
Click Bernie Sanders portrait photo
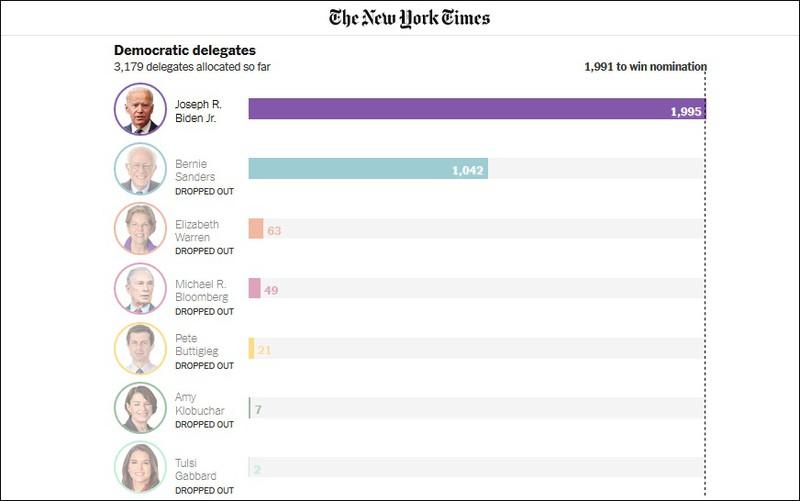coord(140,169)
